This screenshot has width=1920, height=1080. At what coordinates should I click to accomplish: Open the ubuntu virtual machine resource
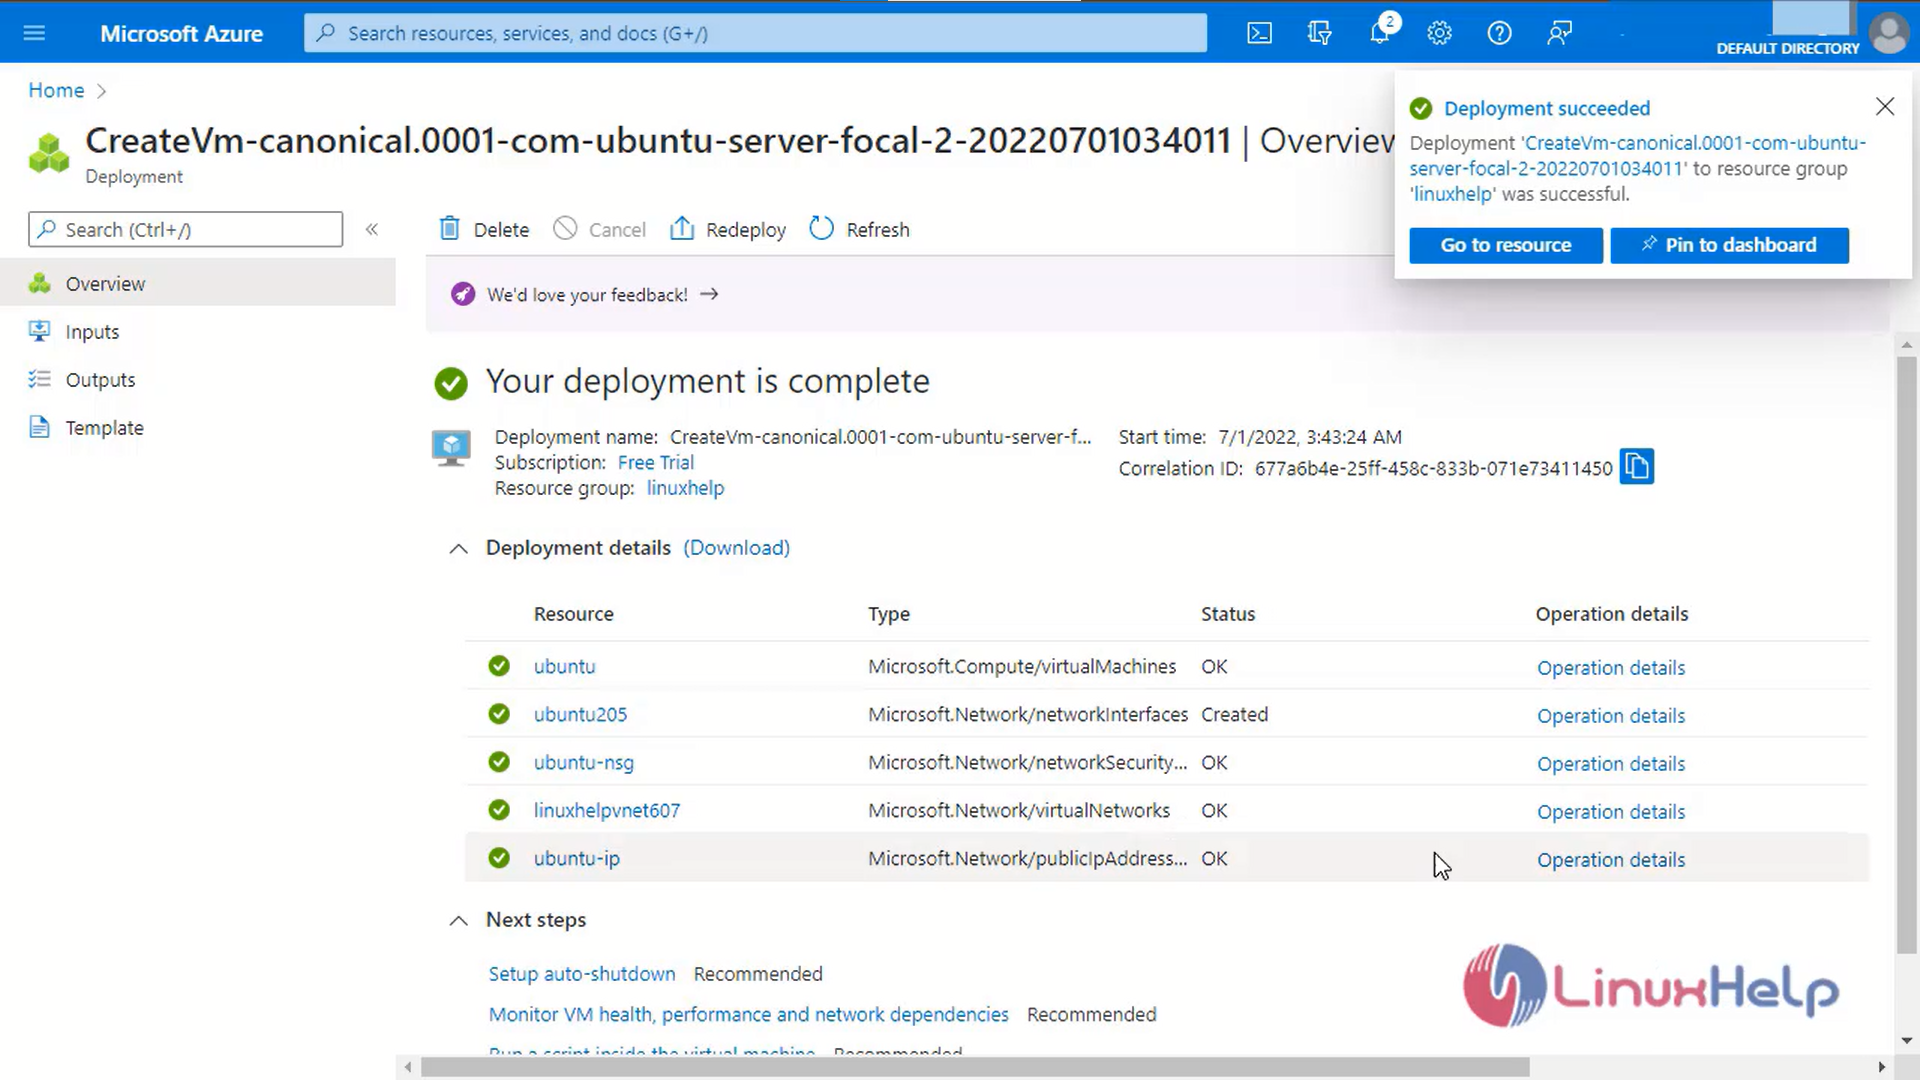tap(564, 666)
